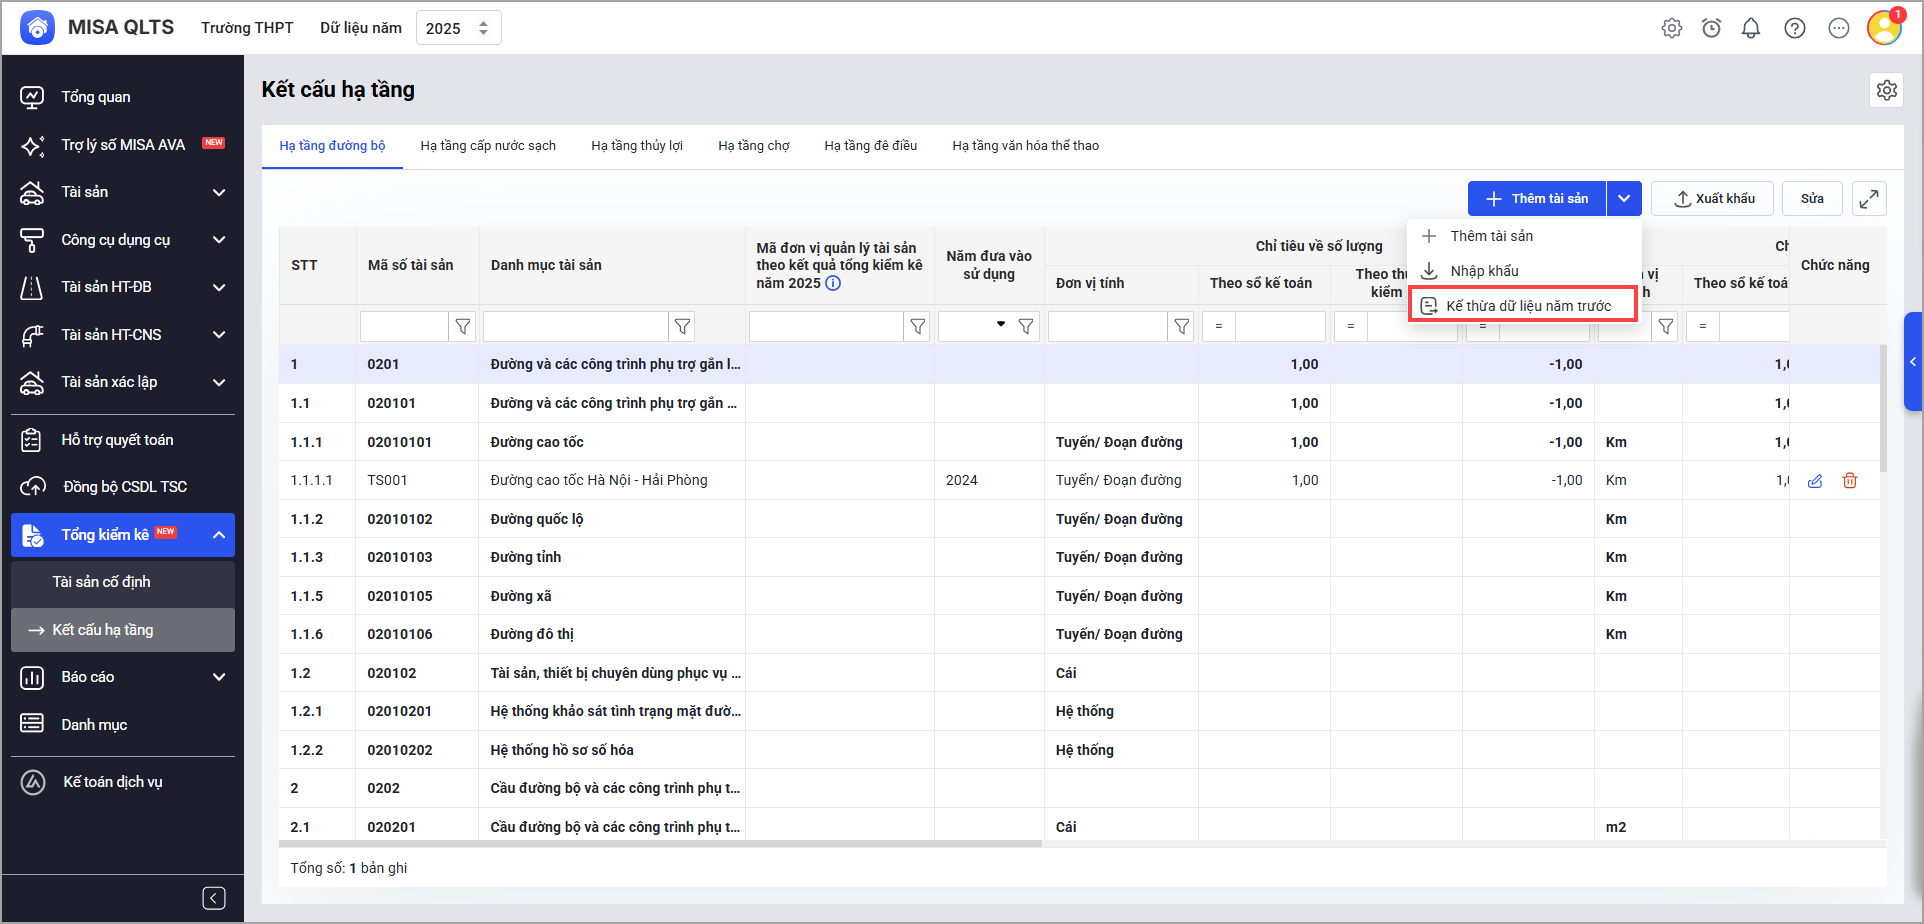Open the help question mark icon
The width and height of the screenshot is (1924, 924).
[x=1795, y=28]
